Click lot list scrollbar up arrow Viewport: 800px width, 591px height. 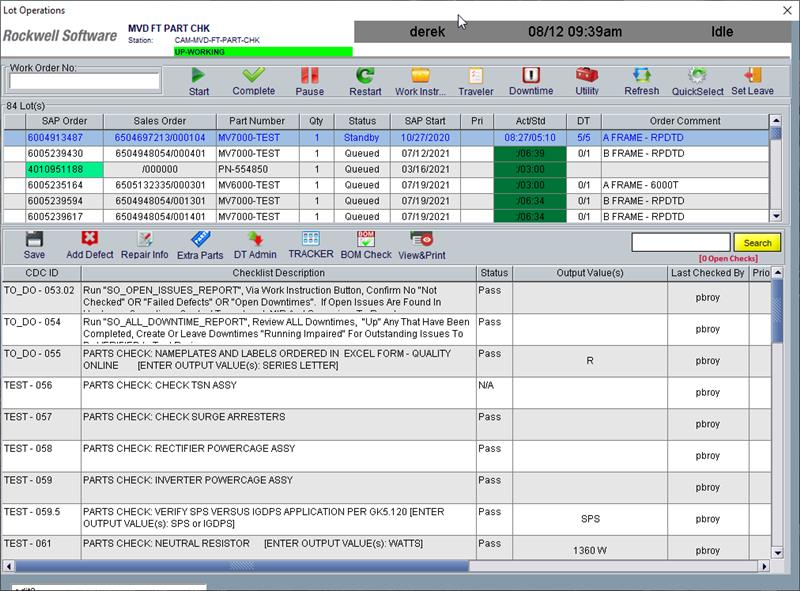tap(776, 120)
